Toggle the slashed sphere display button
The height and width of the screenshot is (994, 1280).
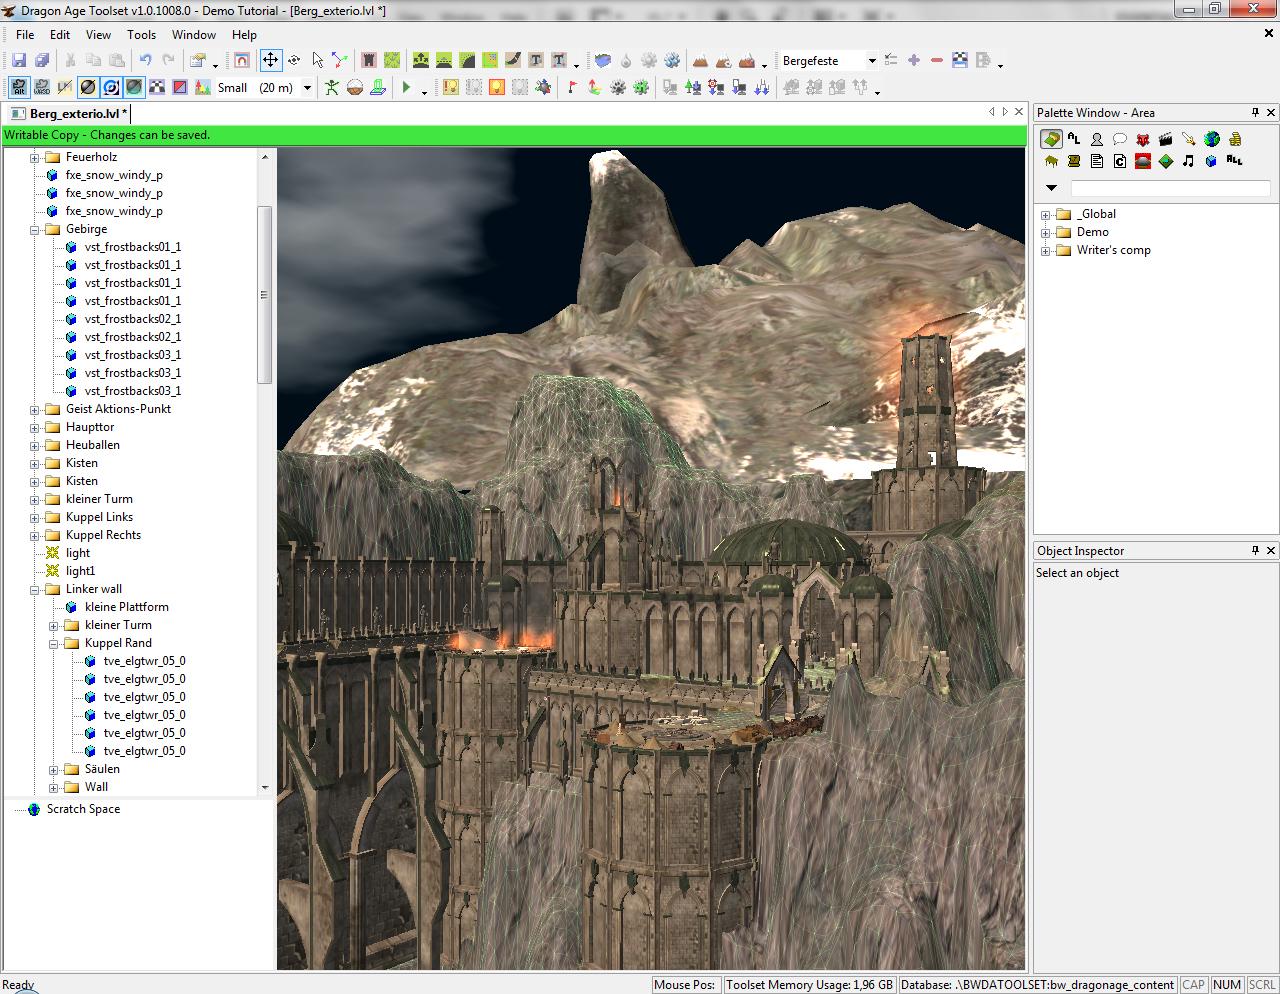tap(88, 88)
